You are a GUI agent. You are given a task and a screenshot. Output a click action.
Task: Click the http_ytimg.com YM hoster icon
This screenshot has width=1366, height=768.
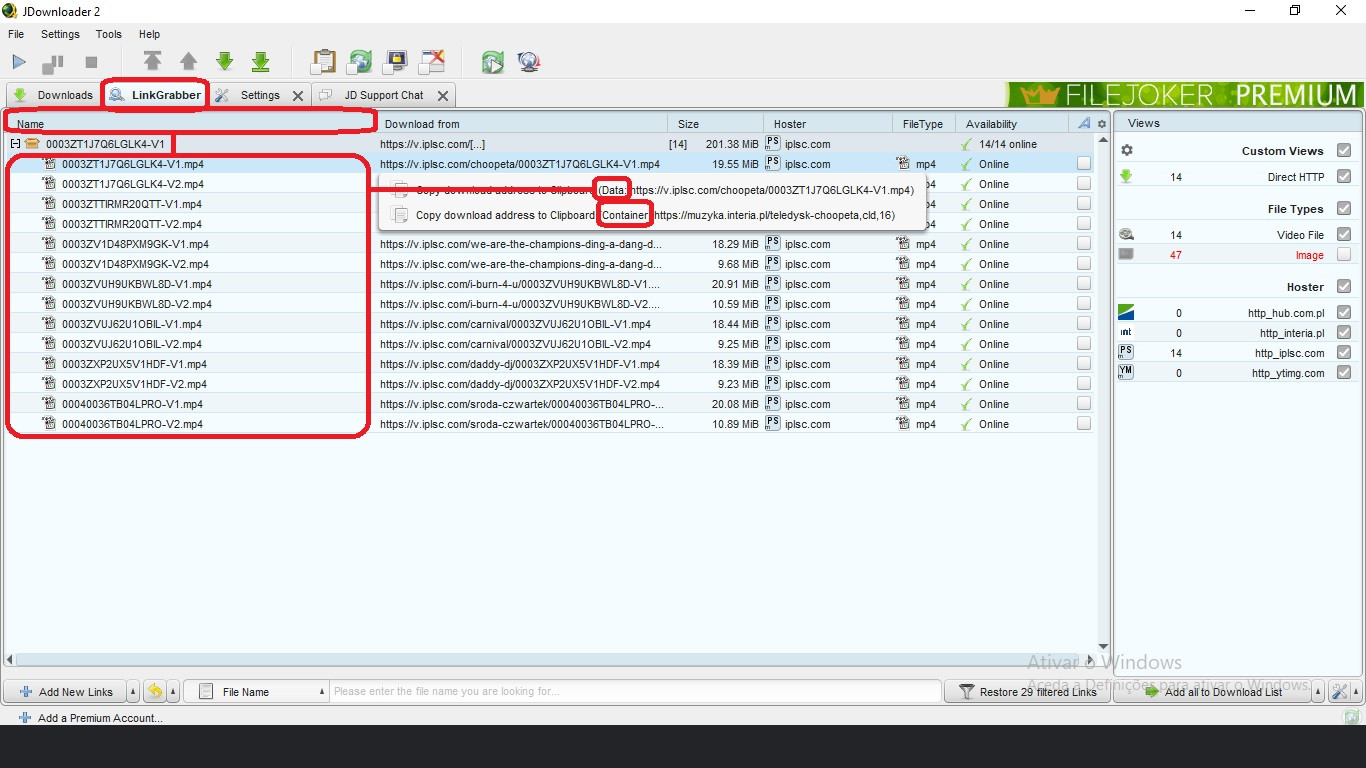[x=1126, y=372]
